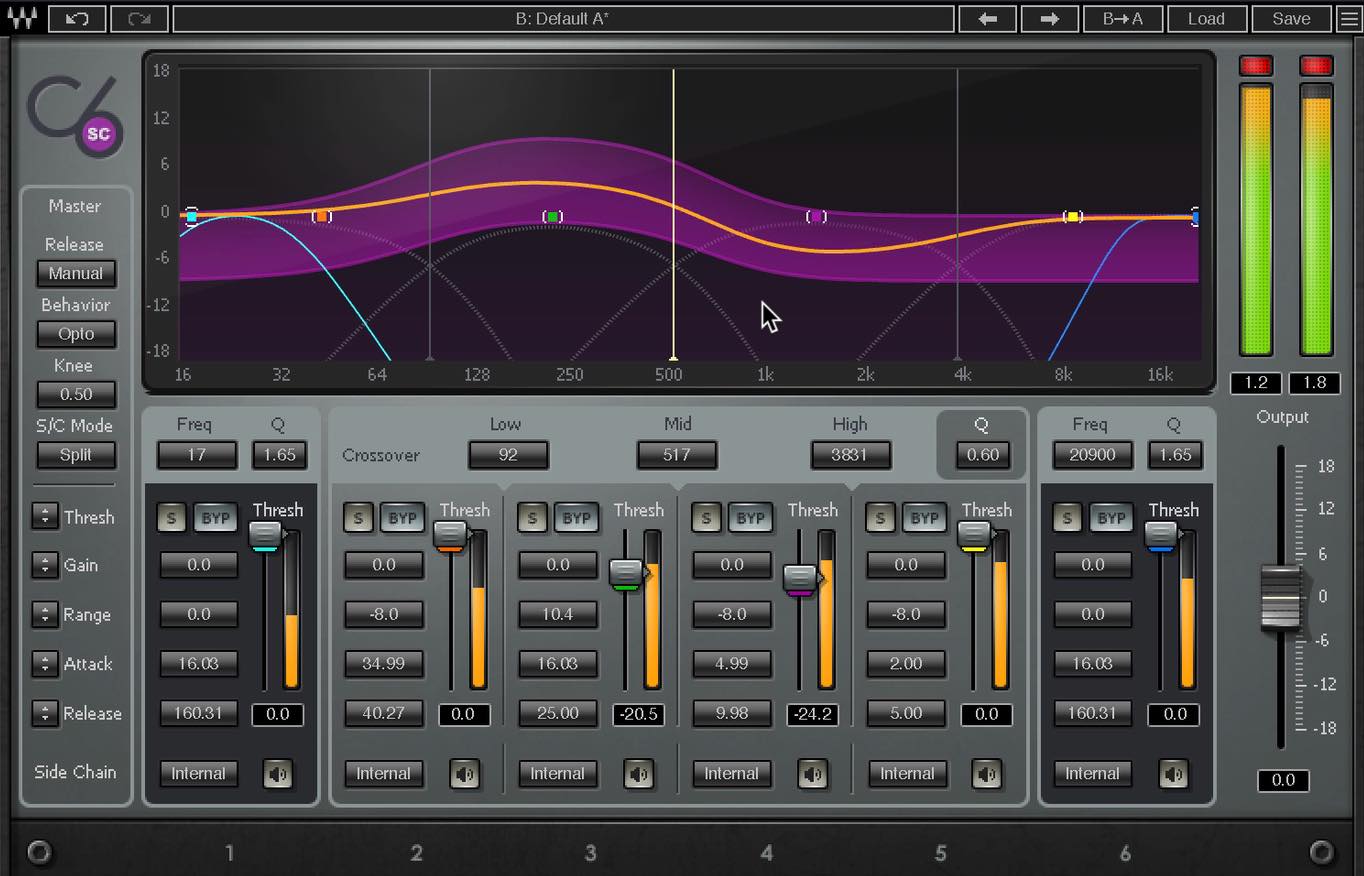Screen dimensions: 1364x876
Task: Click the Output fader handle
Action: [1280, 598]
